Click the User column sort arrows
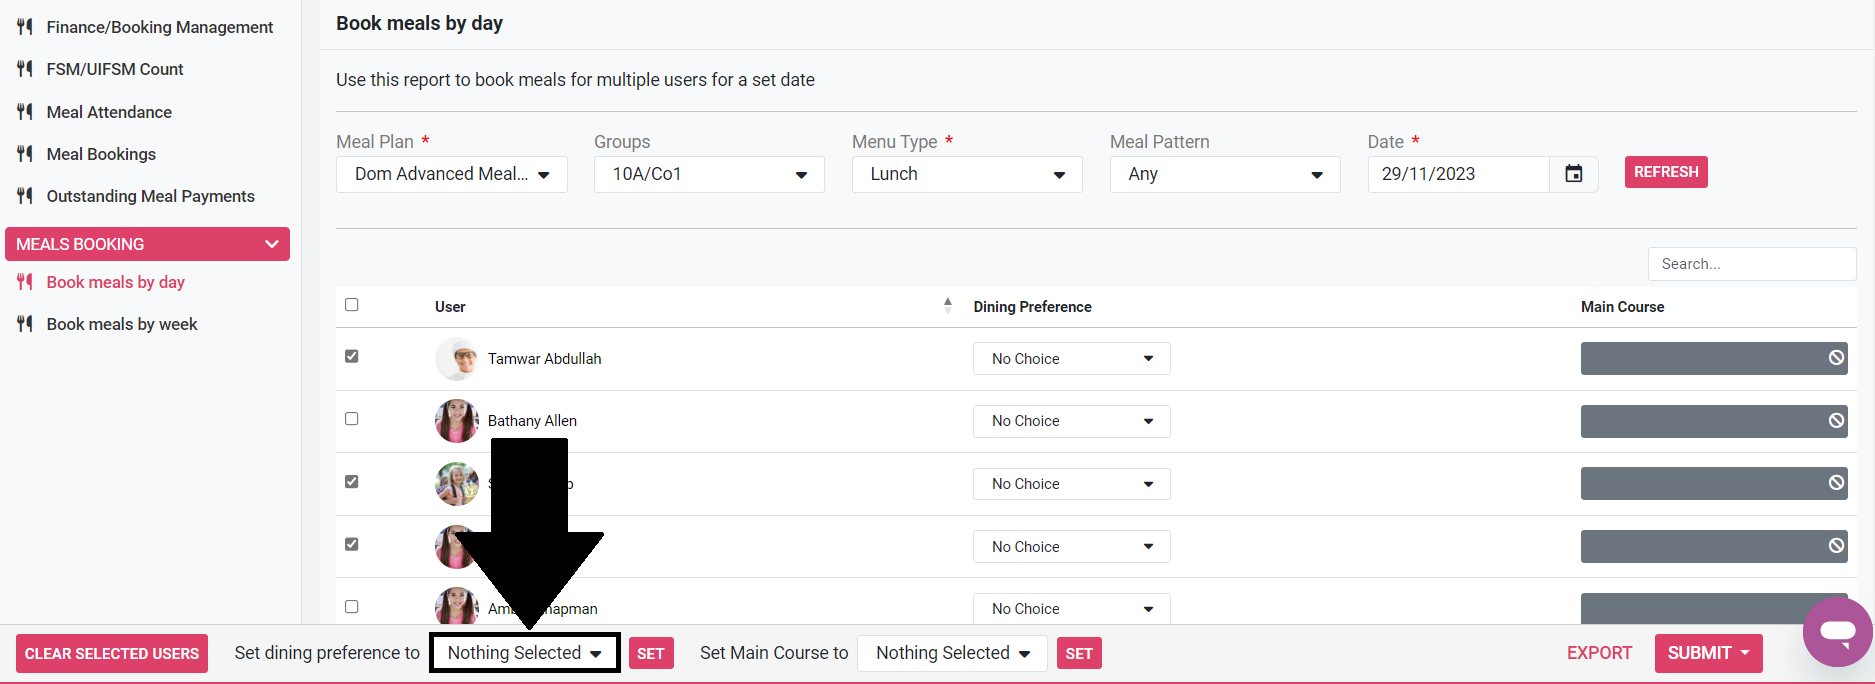This screenshot has width=1875, height=684. tap(947, 306)
